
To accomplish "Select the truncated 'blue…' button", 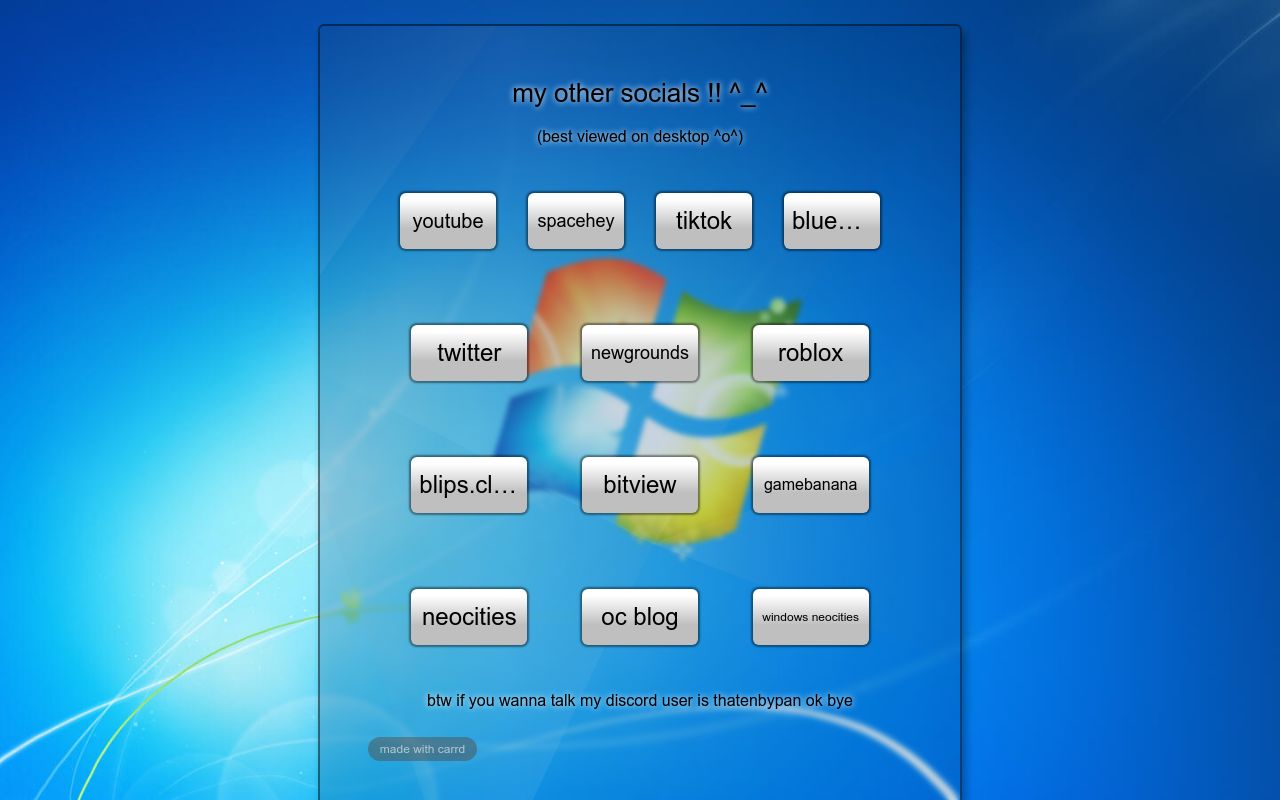I will [832, 221].
